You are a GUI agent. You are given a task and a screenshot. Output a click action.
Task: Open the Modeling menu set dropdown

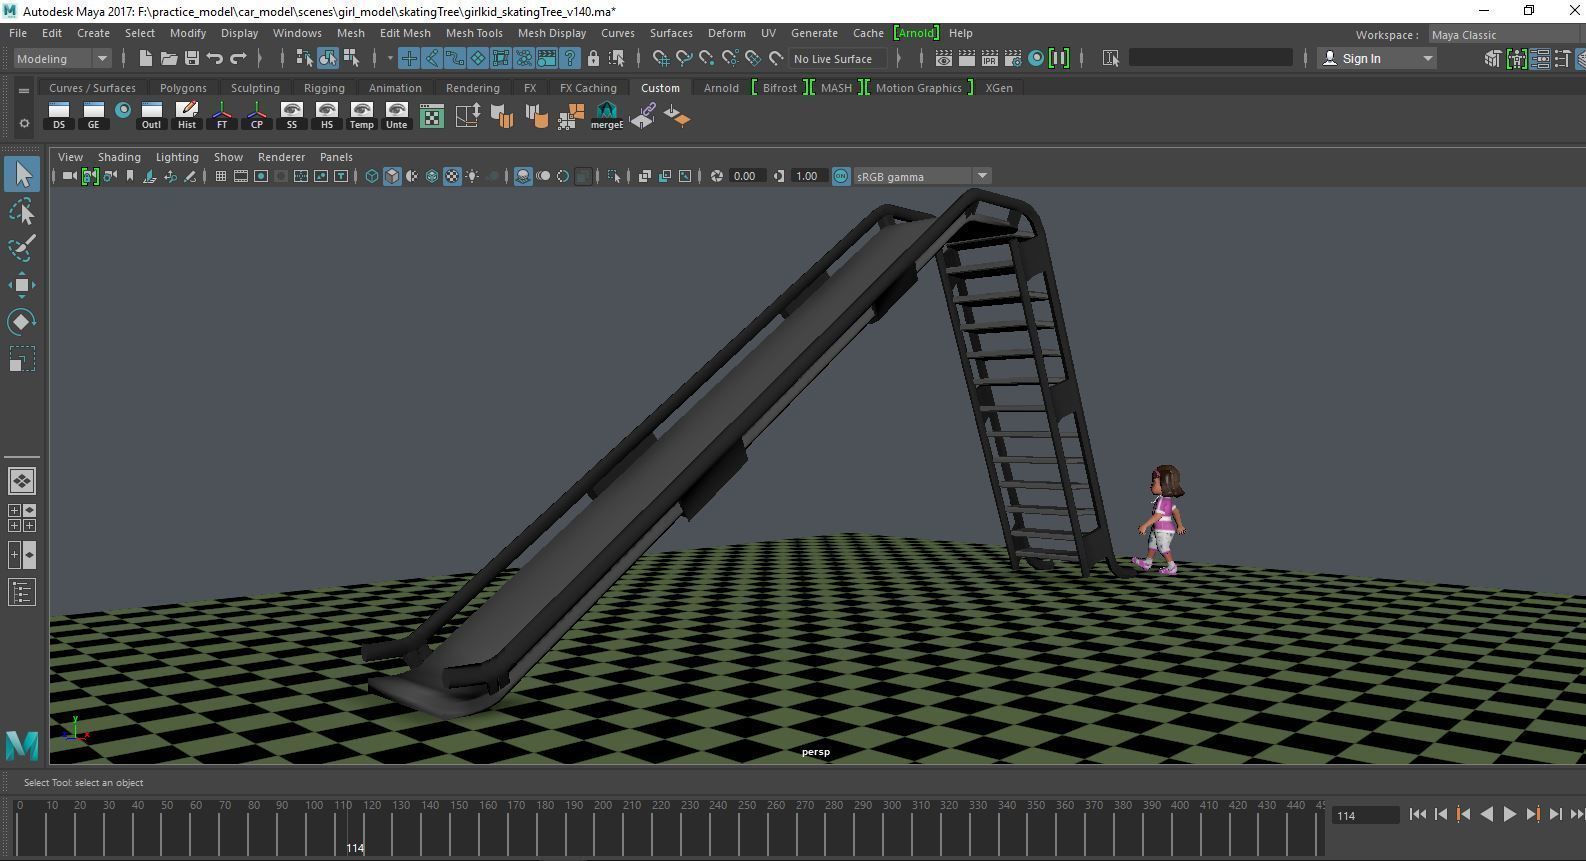(x=62, y=58)
